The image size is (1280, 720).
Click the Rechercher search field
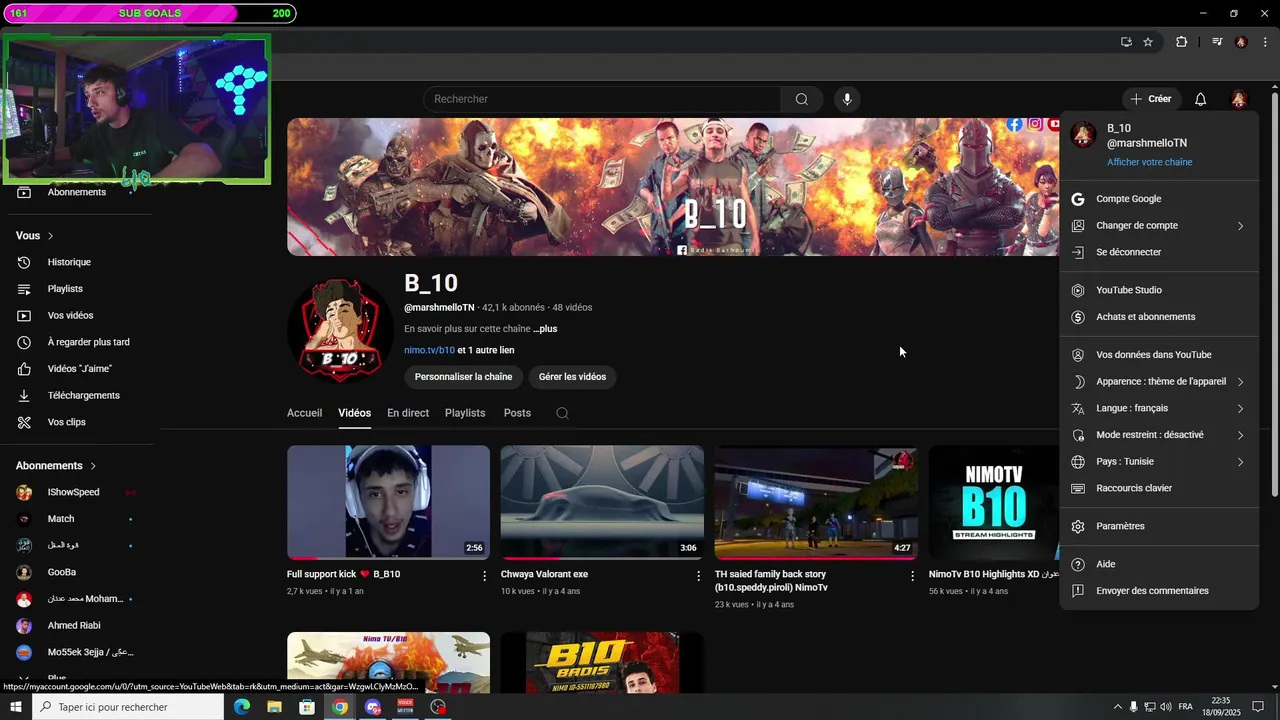(x=602, y=99)
